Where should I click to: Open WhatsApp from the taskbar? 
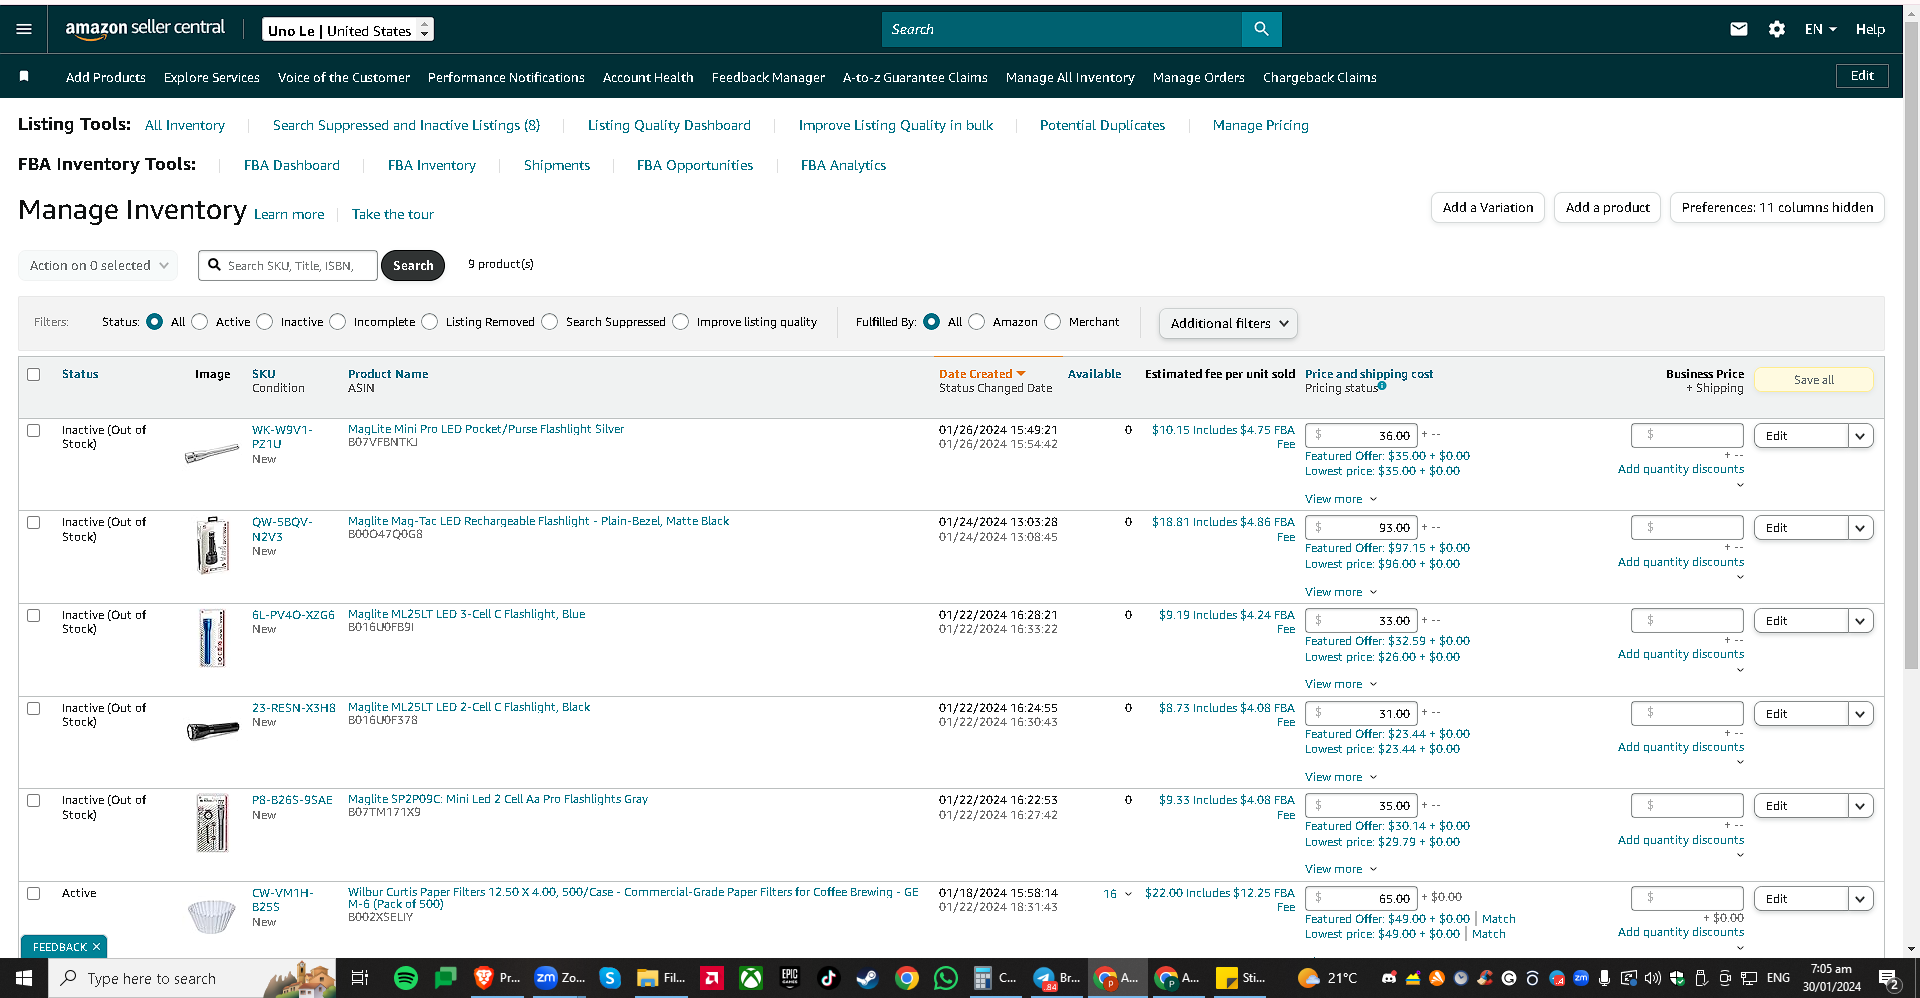[945, 978]
